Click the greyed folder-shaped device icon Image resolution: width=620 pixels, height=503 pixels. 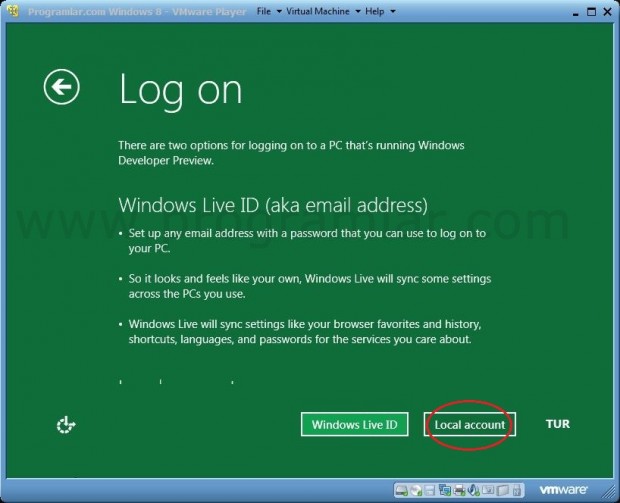tap(503, 490)
